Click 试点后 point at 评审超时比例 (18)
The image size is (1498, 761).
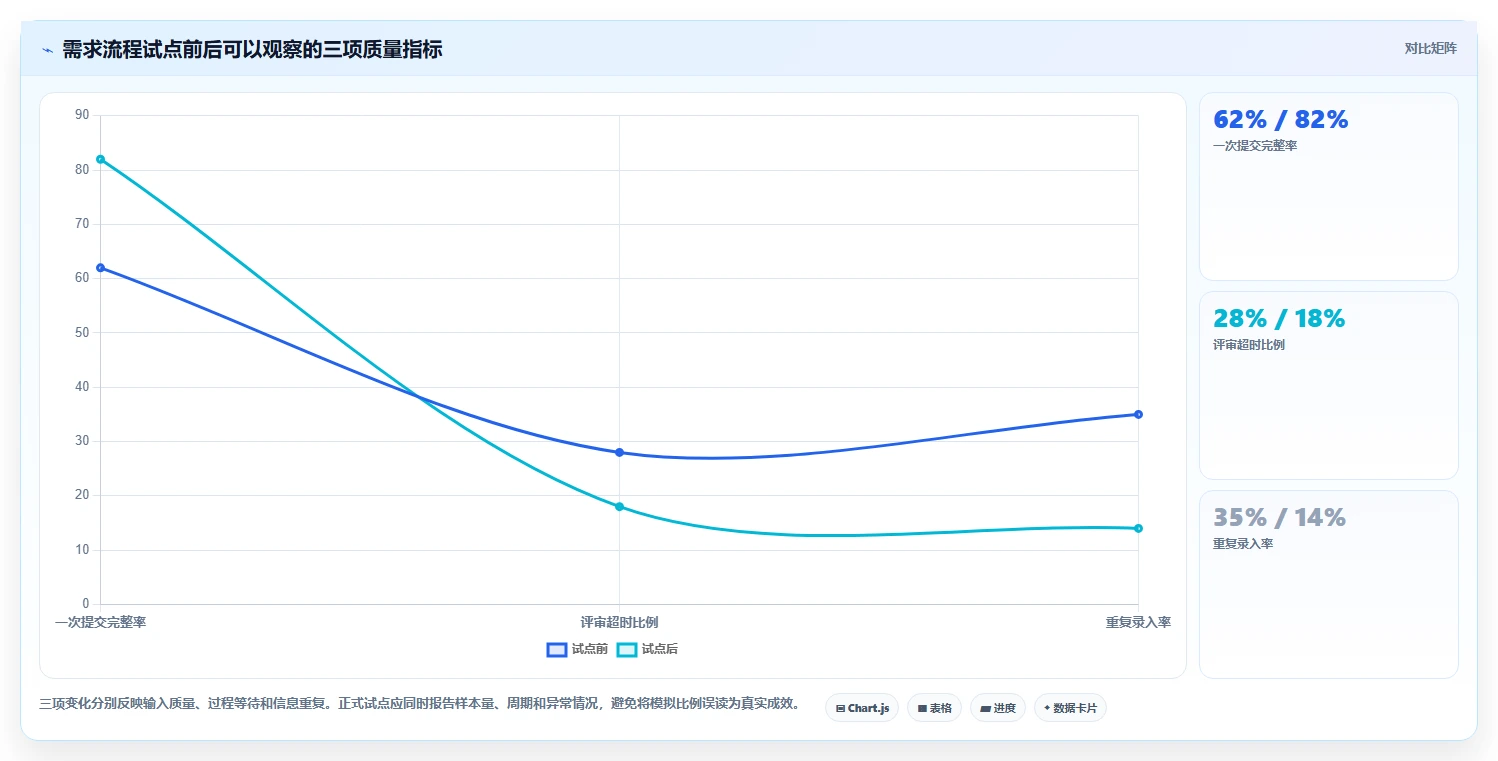click(x=619, y=506)
